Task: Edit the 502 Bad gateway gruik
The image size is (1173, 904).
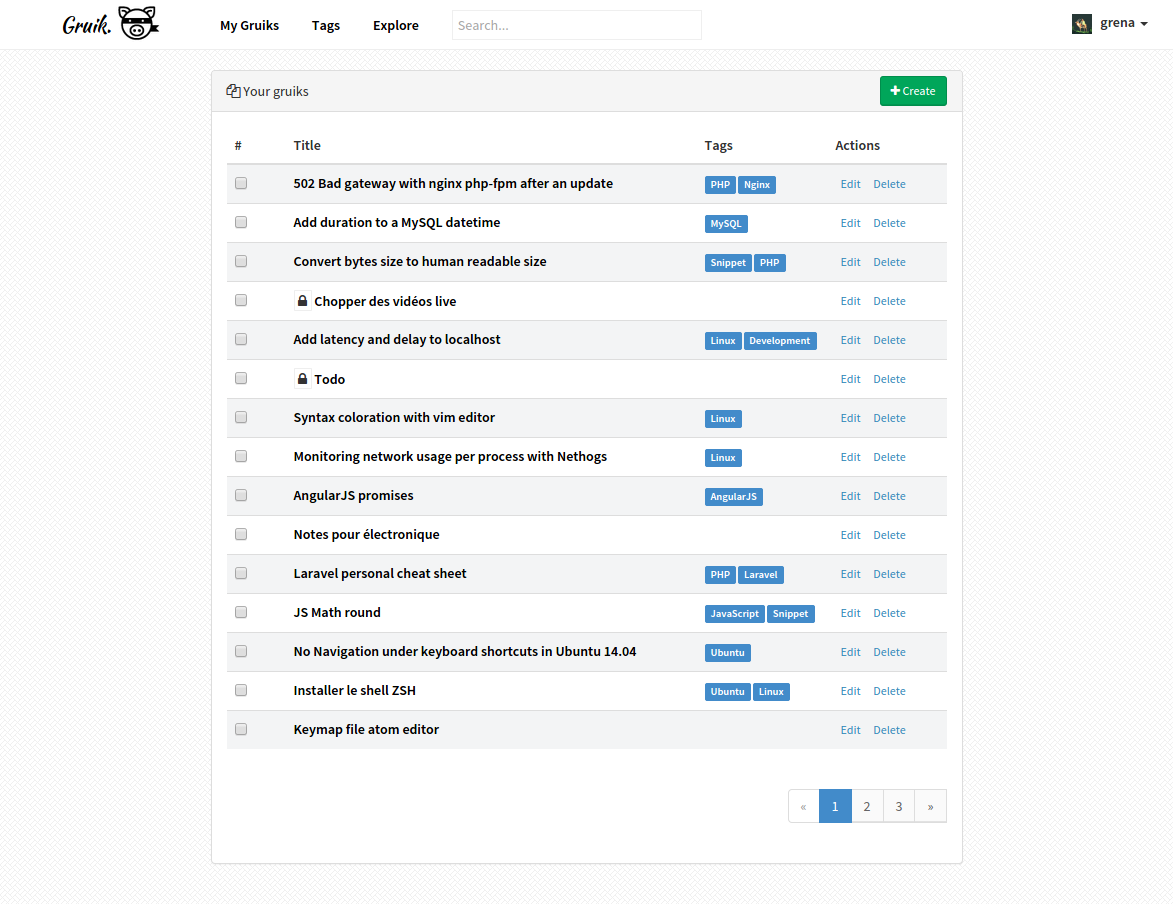Action: pyautogui.click(x=850, y=184)
